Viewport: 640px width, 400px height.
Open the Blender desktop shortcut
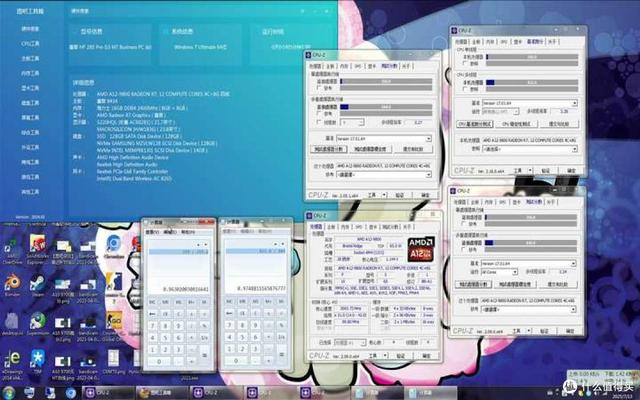[12, 284]
